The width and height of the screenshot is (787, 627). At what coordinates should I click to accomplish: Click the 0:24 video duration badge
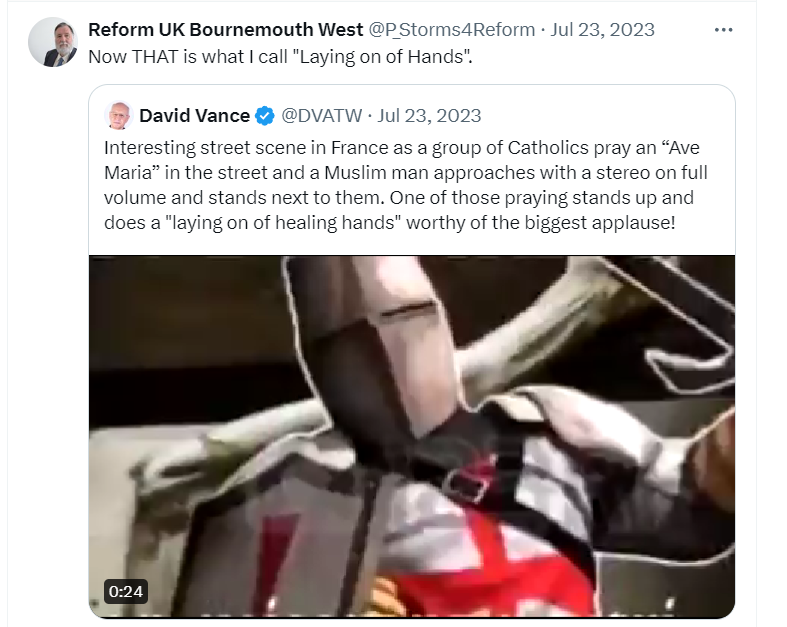coord(125,591)
